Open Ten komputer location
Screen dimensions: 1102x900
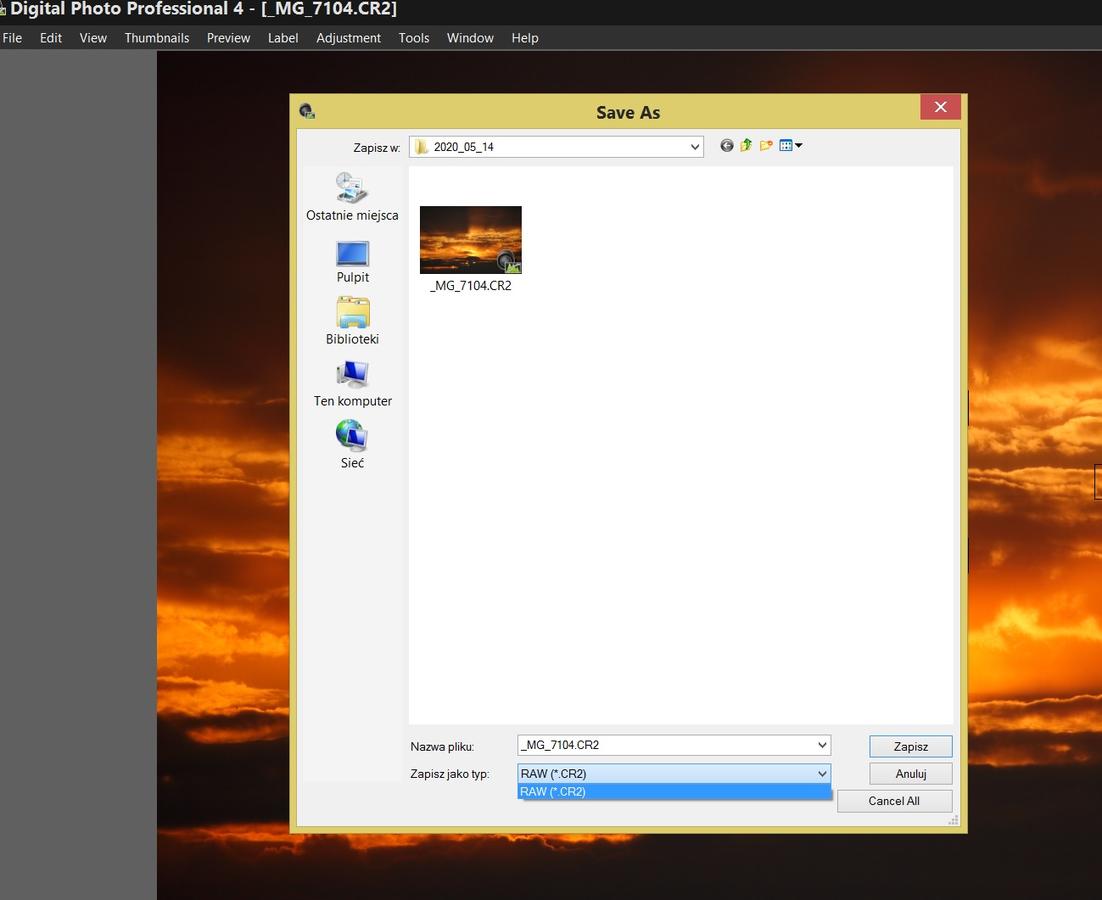coord(352,384)
